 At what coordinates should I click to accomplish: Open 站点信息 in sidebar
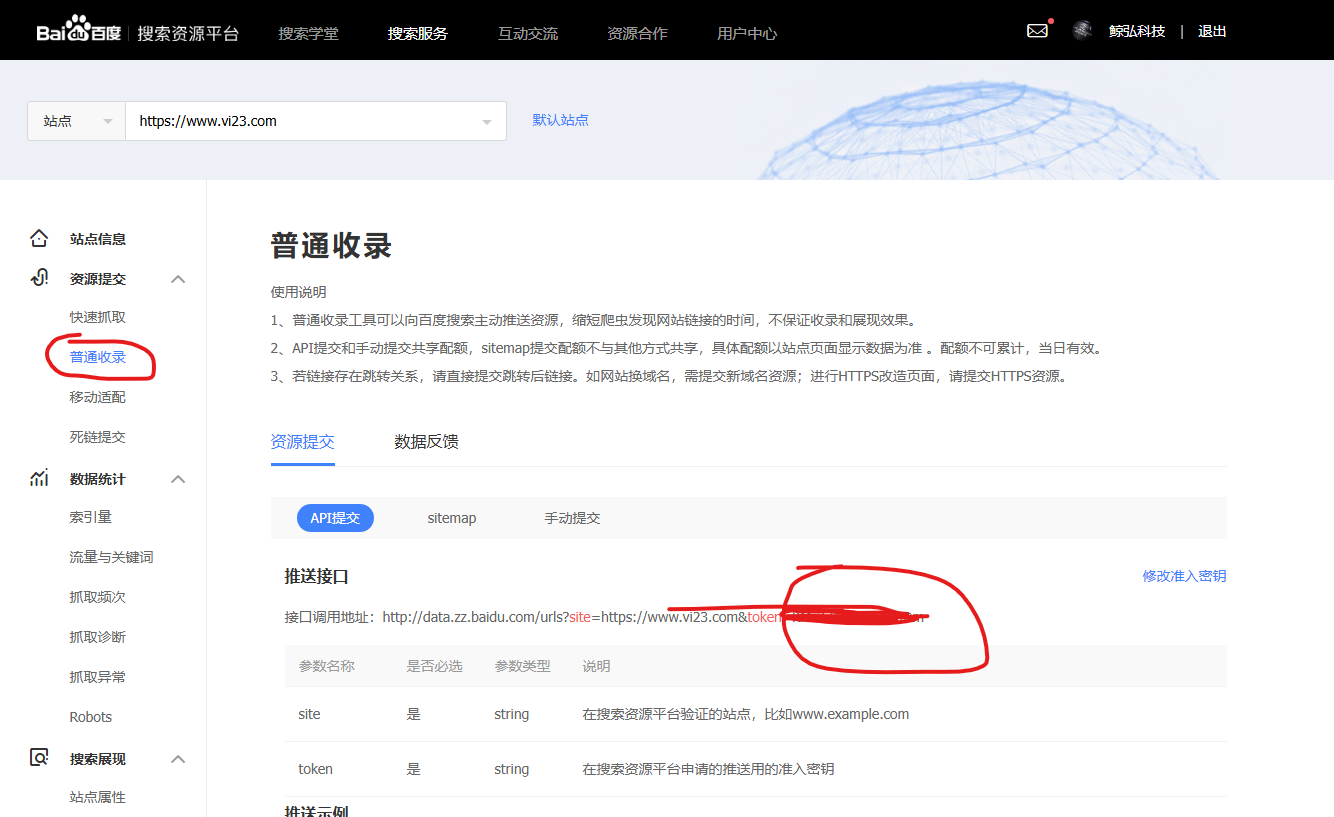(98, 239)
